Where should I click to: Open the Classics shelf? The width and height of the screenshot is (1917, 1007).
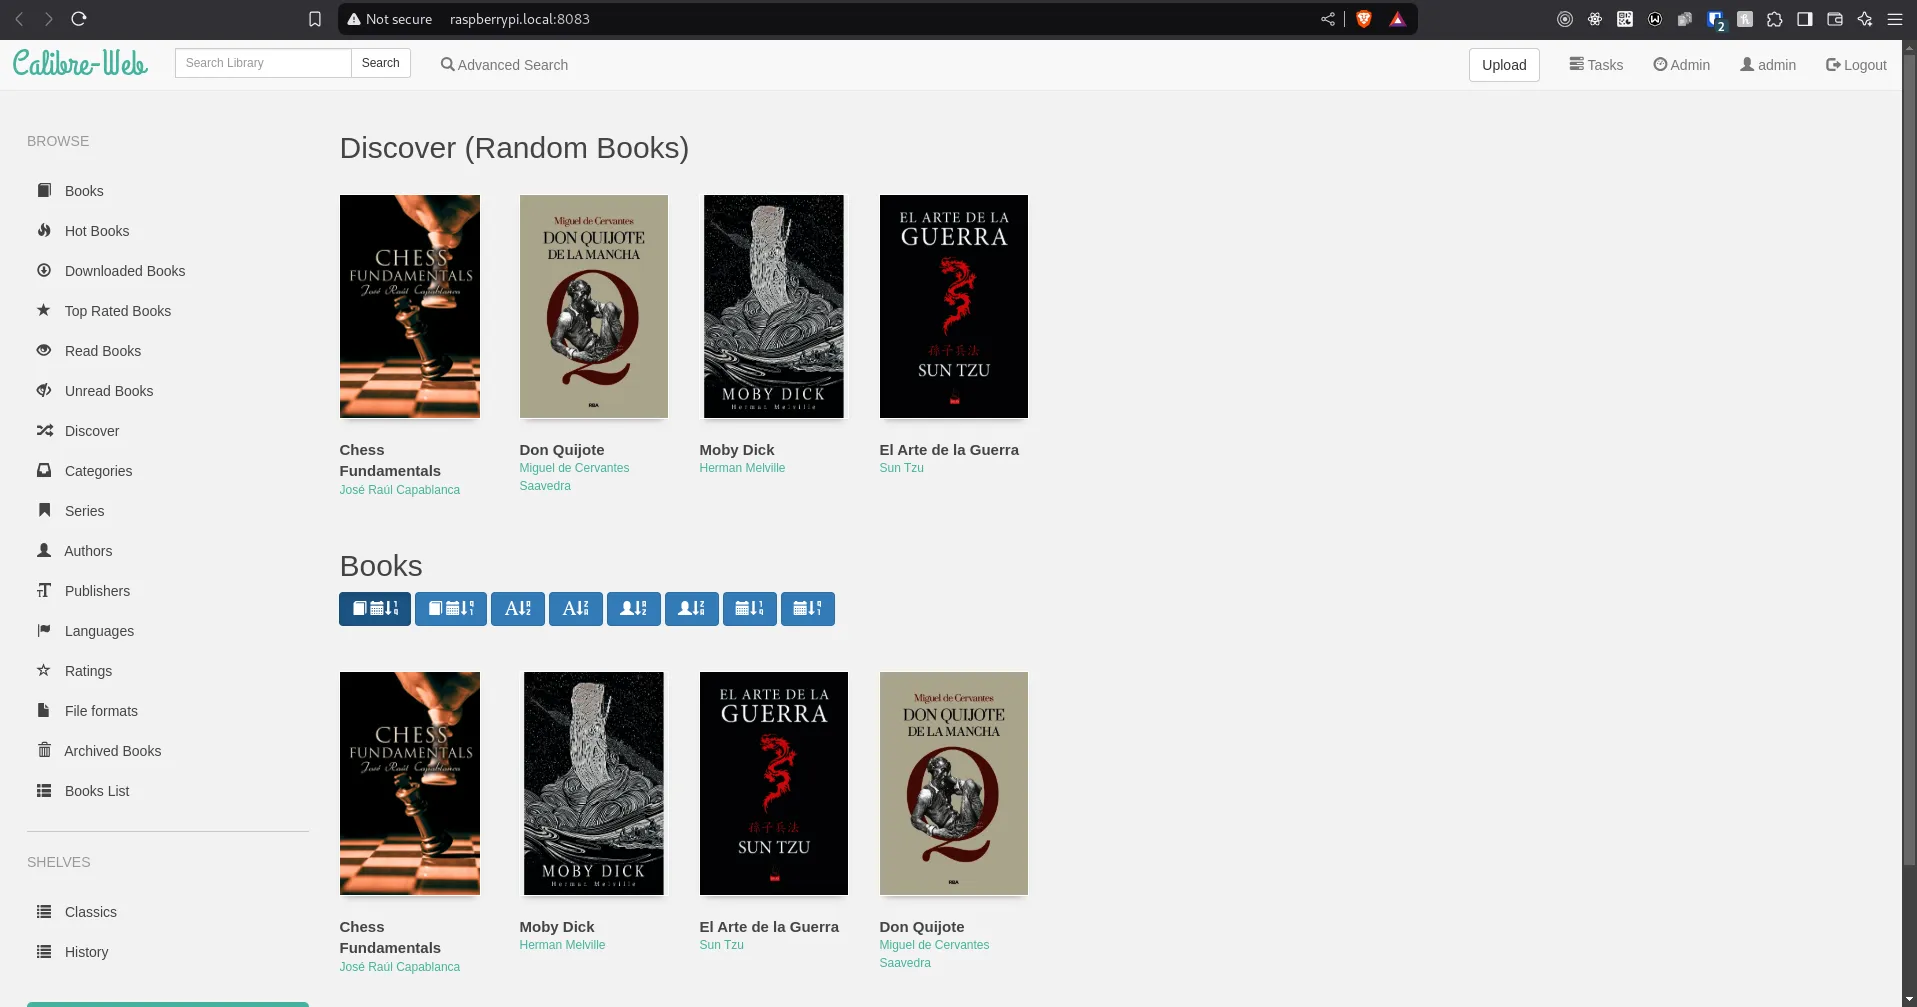pyautogui.click(x=90, y=912)
